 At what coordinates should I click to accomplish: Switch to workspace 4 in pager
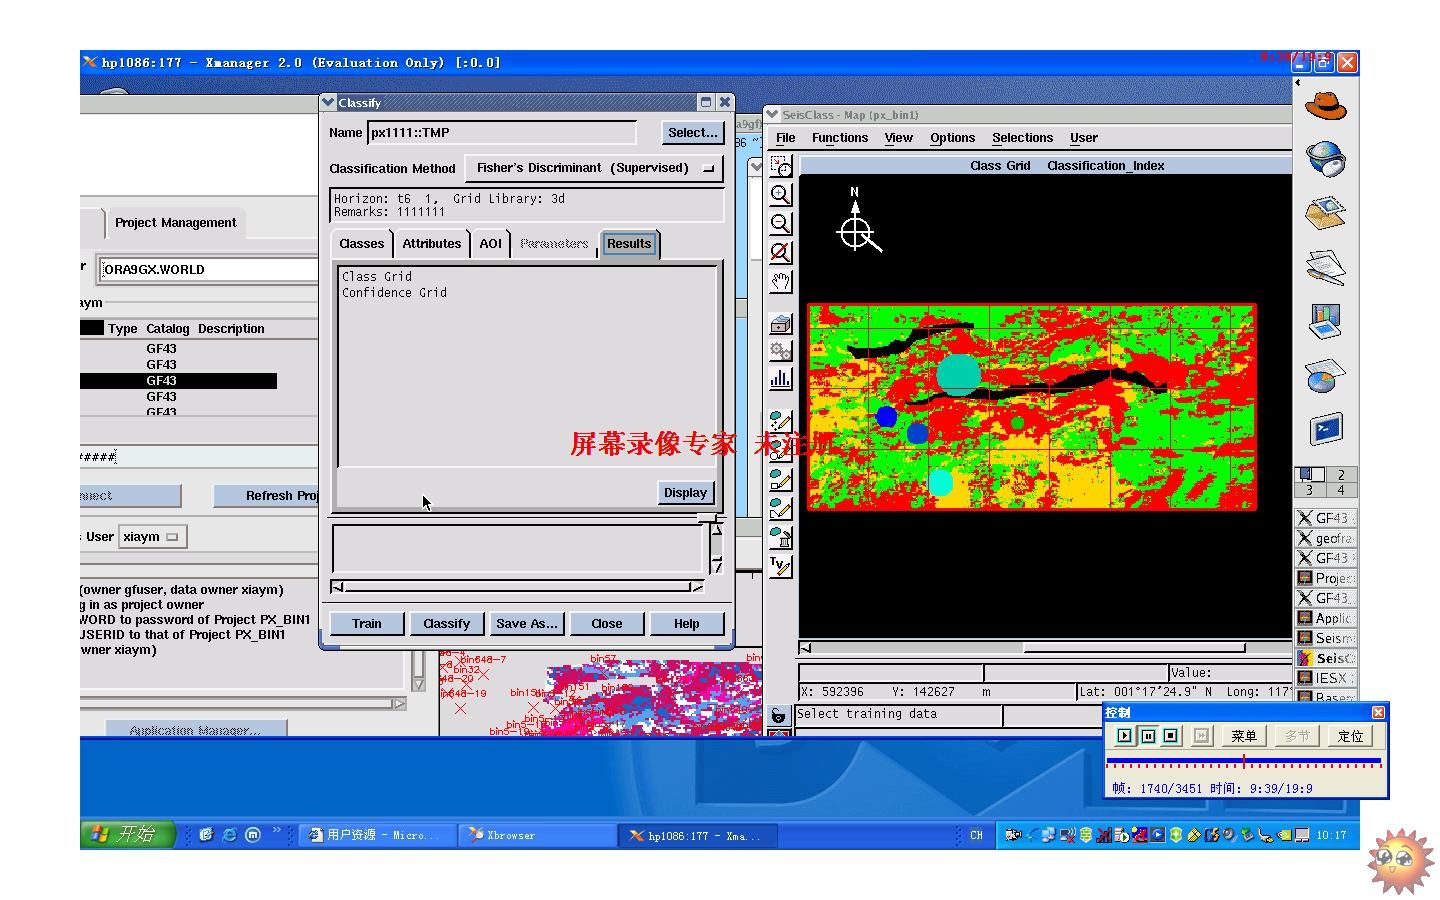click(1342, 490)
